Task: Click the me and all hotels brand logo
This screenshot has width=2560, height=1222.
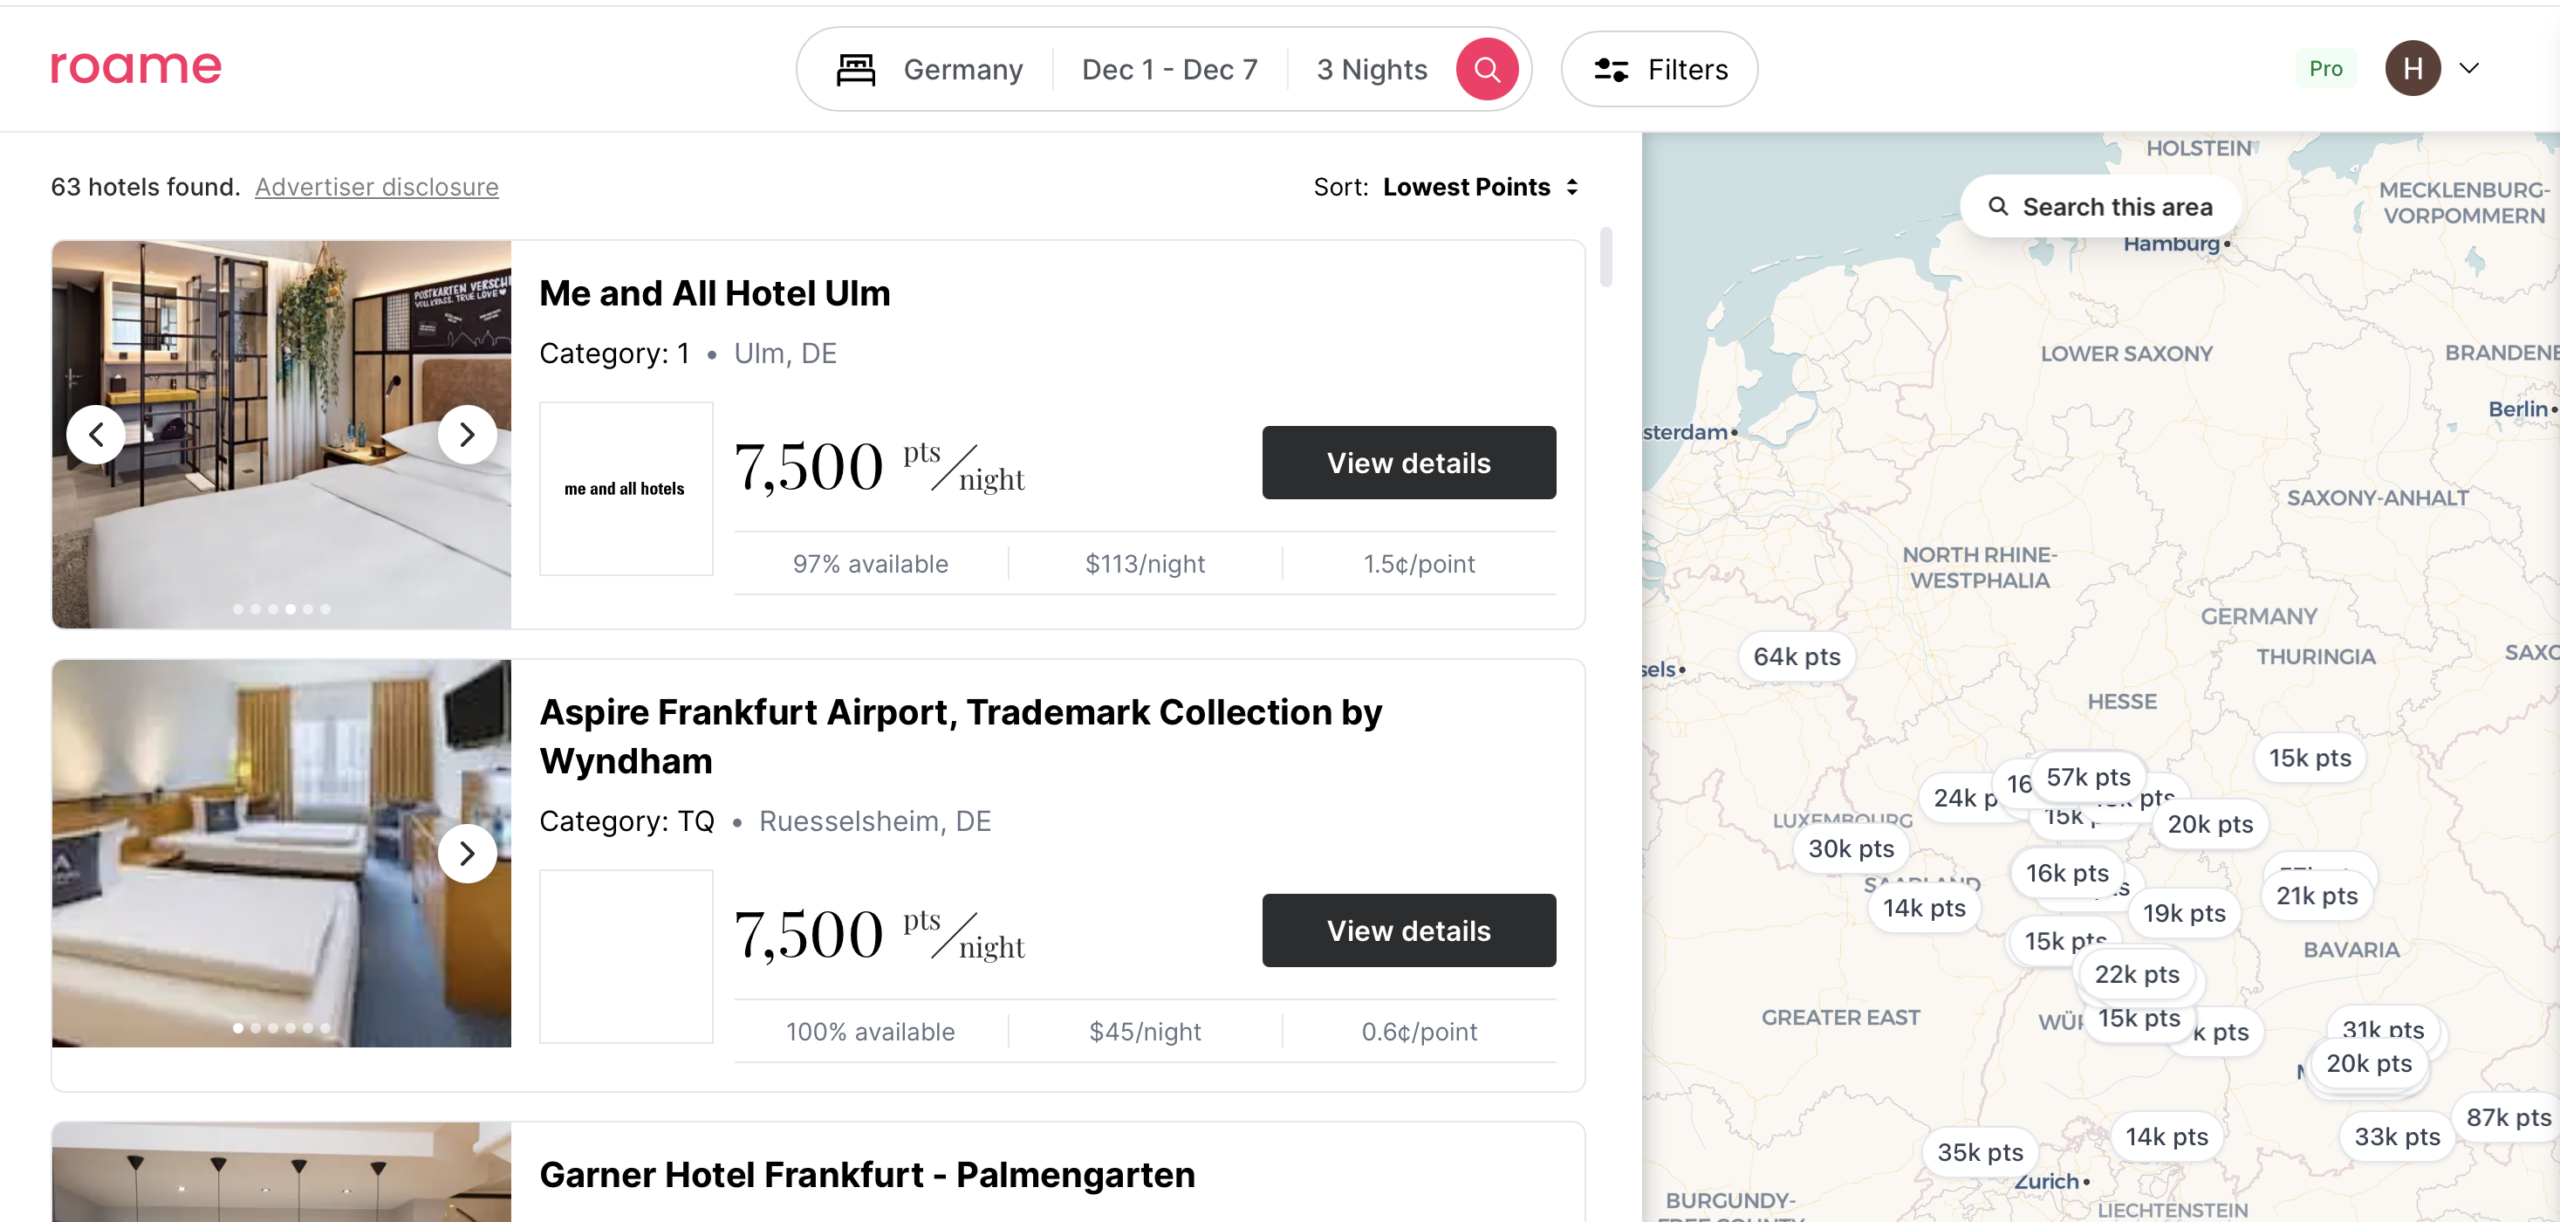Action: click(x=626, y=488)
